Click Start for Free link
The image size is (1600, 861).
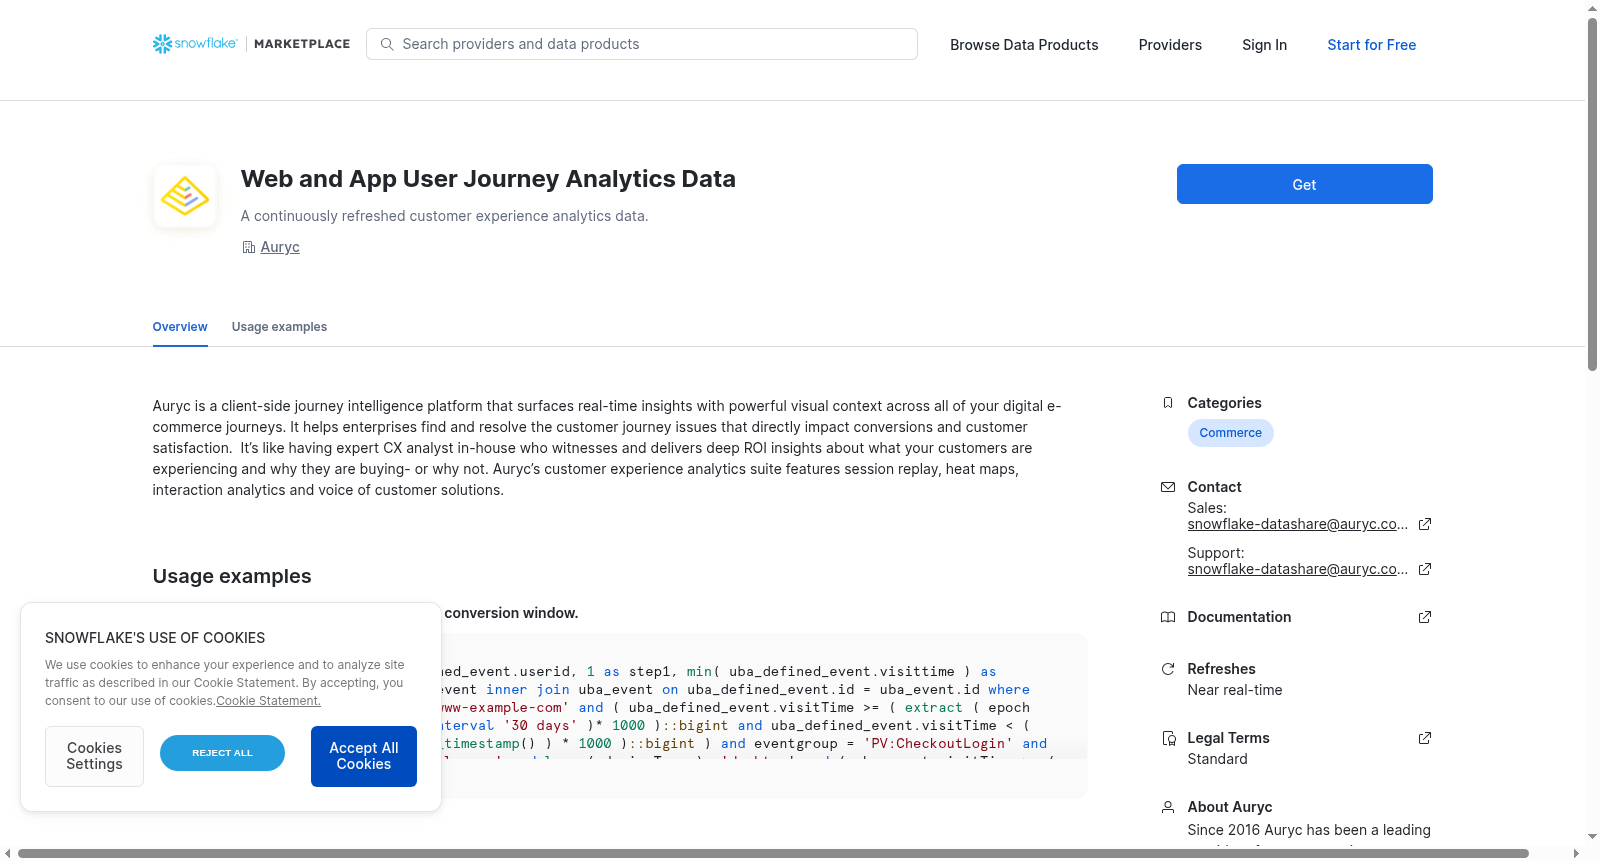pyautogui.click(x=1371, y=45)
